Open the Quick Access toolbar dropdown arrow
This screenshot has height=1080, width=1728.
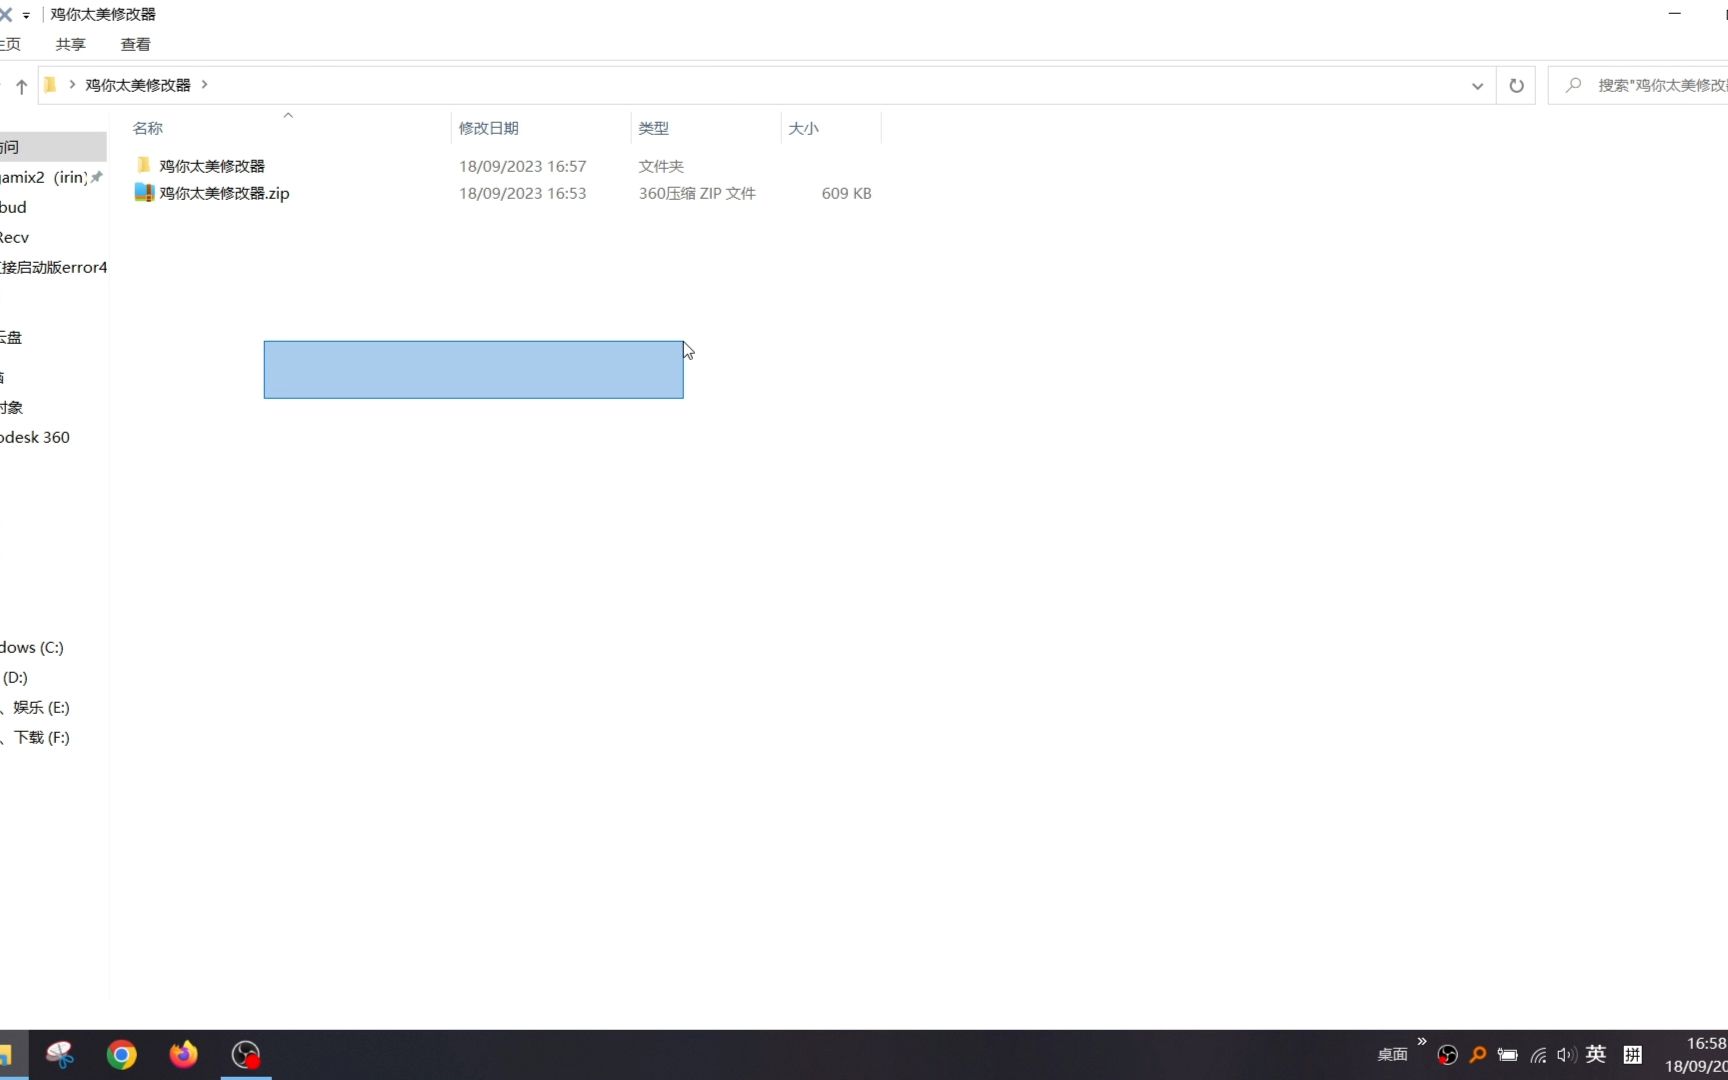[x=26, y=15]
